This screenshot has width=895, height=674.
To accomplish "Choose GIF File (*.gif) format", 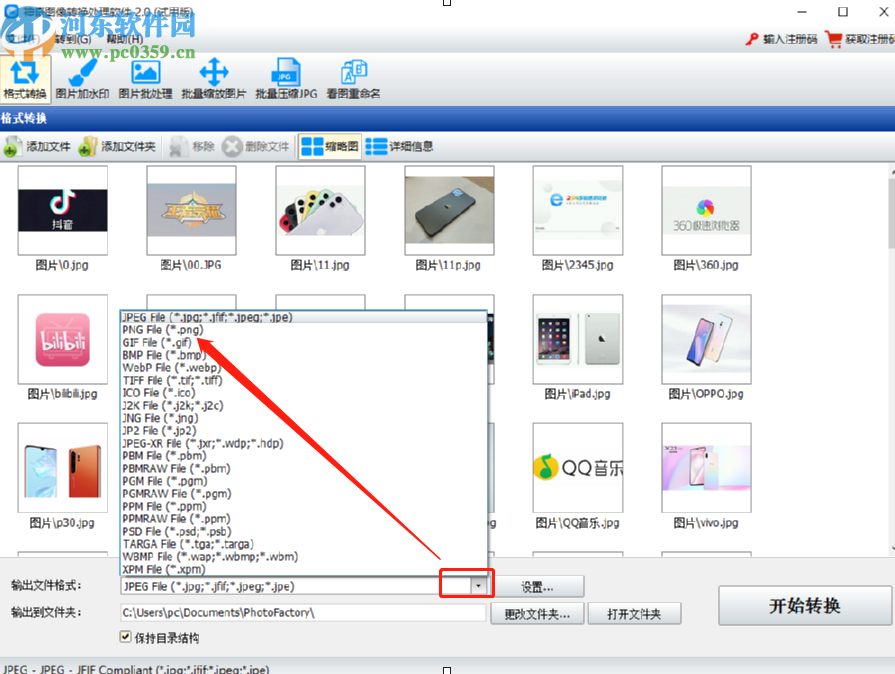I will 304,342.
